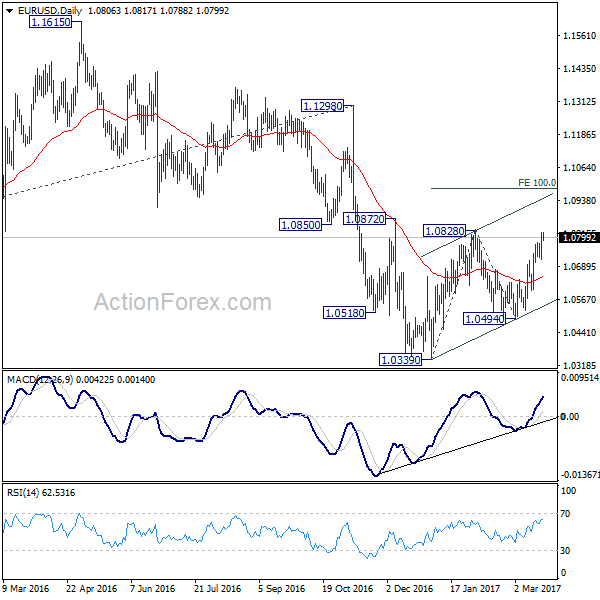The height and width of the screenshot is (600, 600).
Task: Click the 2 Mar 2017 date label
Action: pyautogui.click(x=537, y=589)
